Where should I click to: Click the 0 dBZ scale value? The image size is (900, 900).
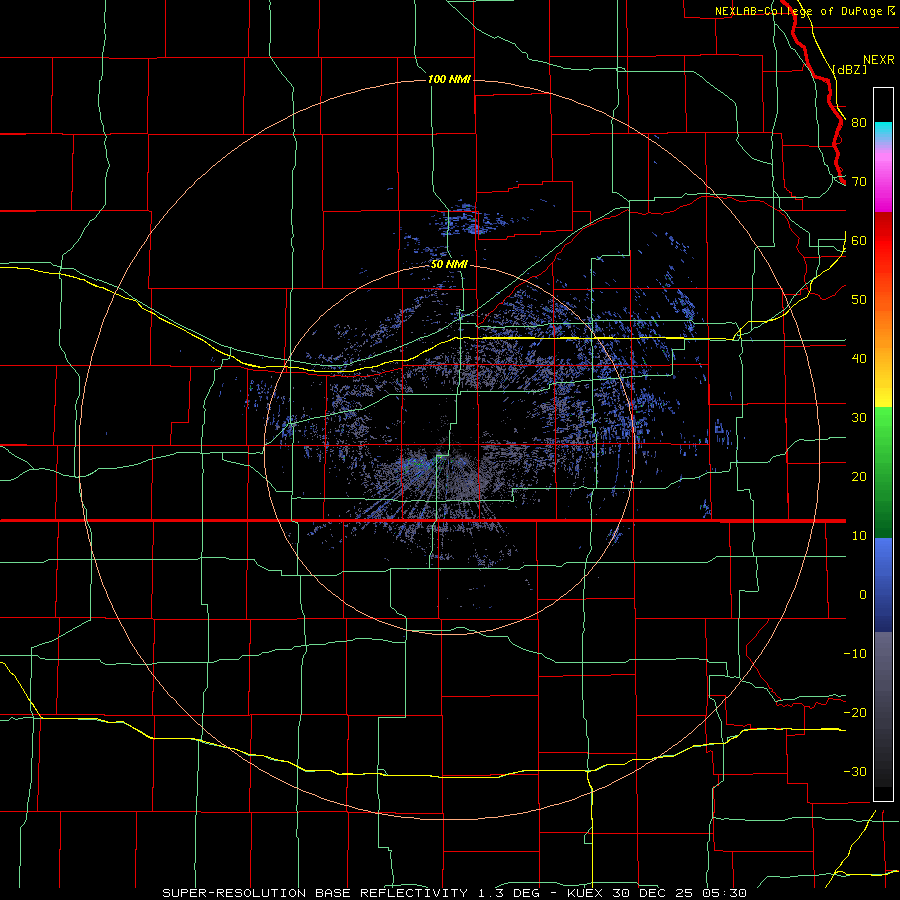click(x=863, y=595)
